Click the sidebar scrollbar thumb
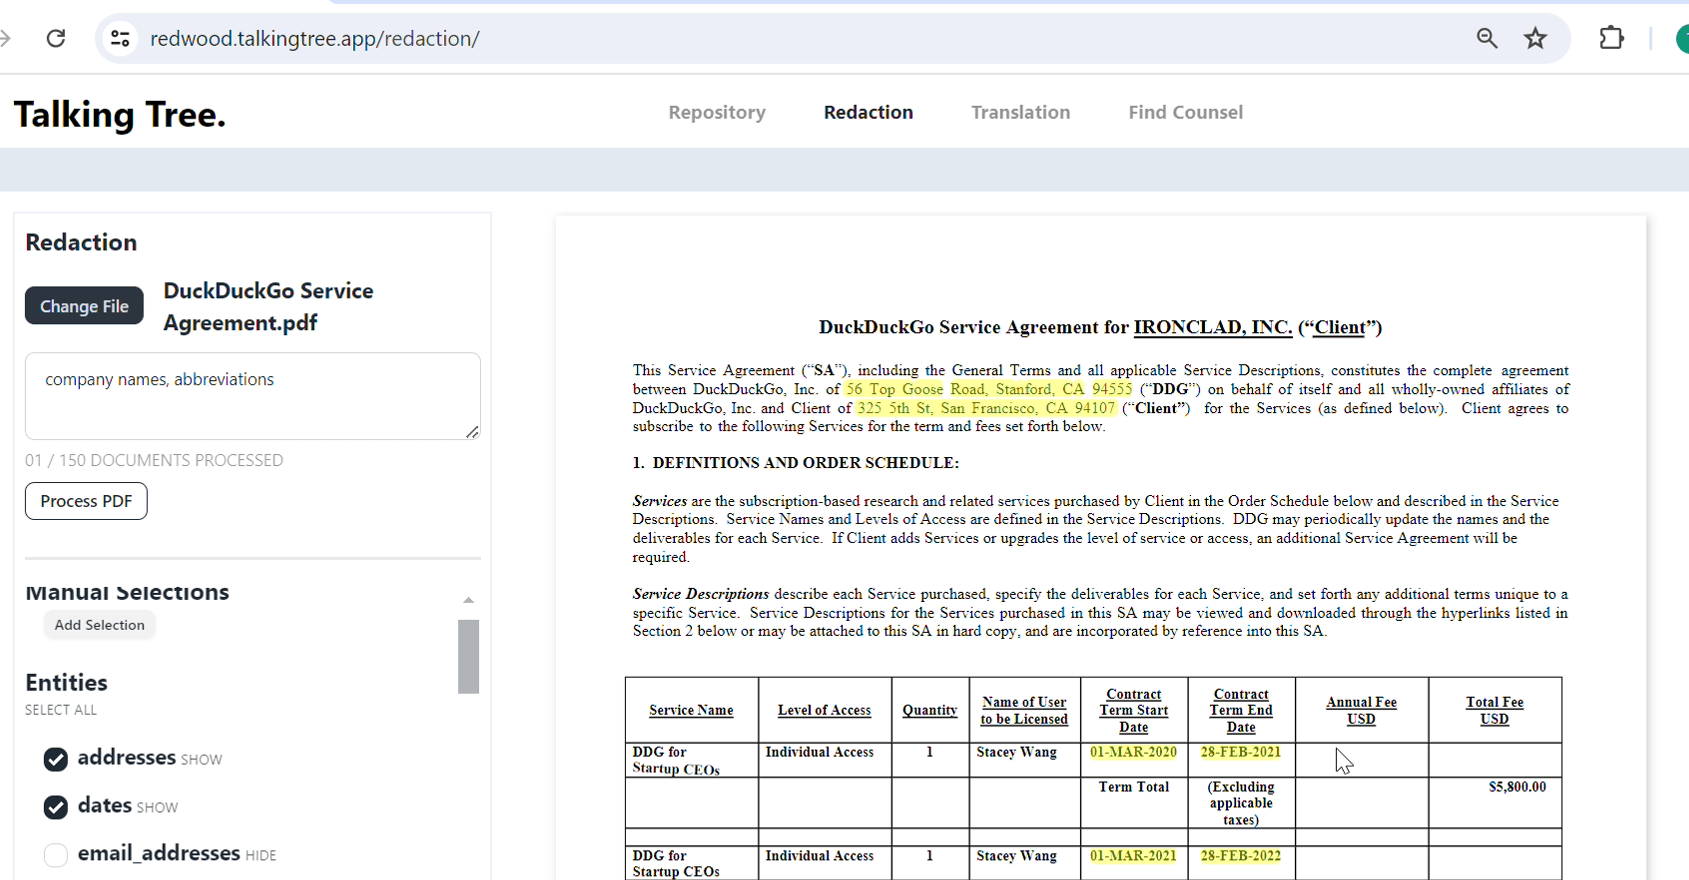This screenshot has height=880, width=1689. click(x=468, y=657)
